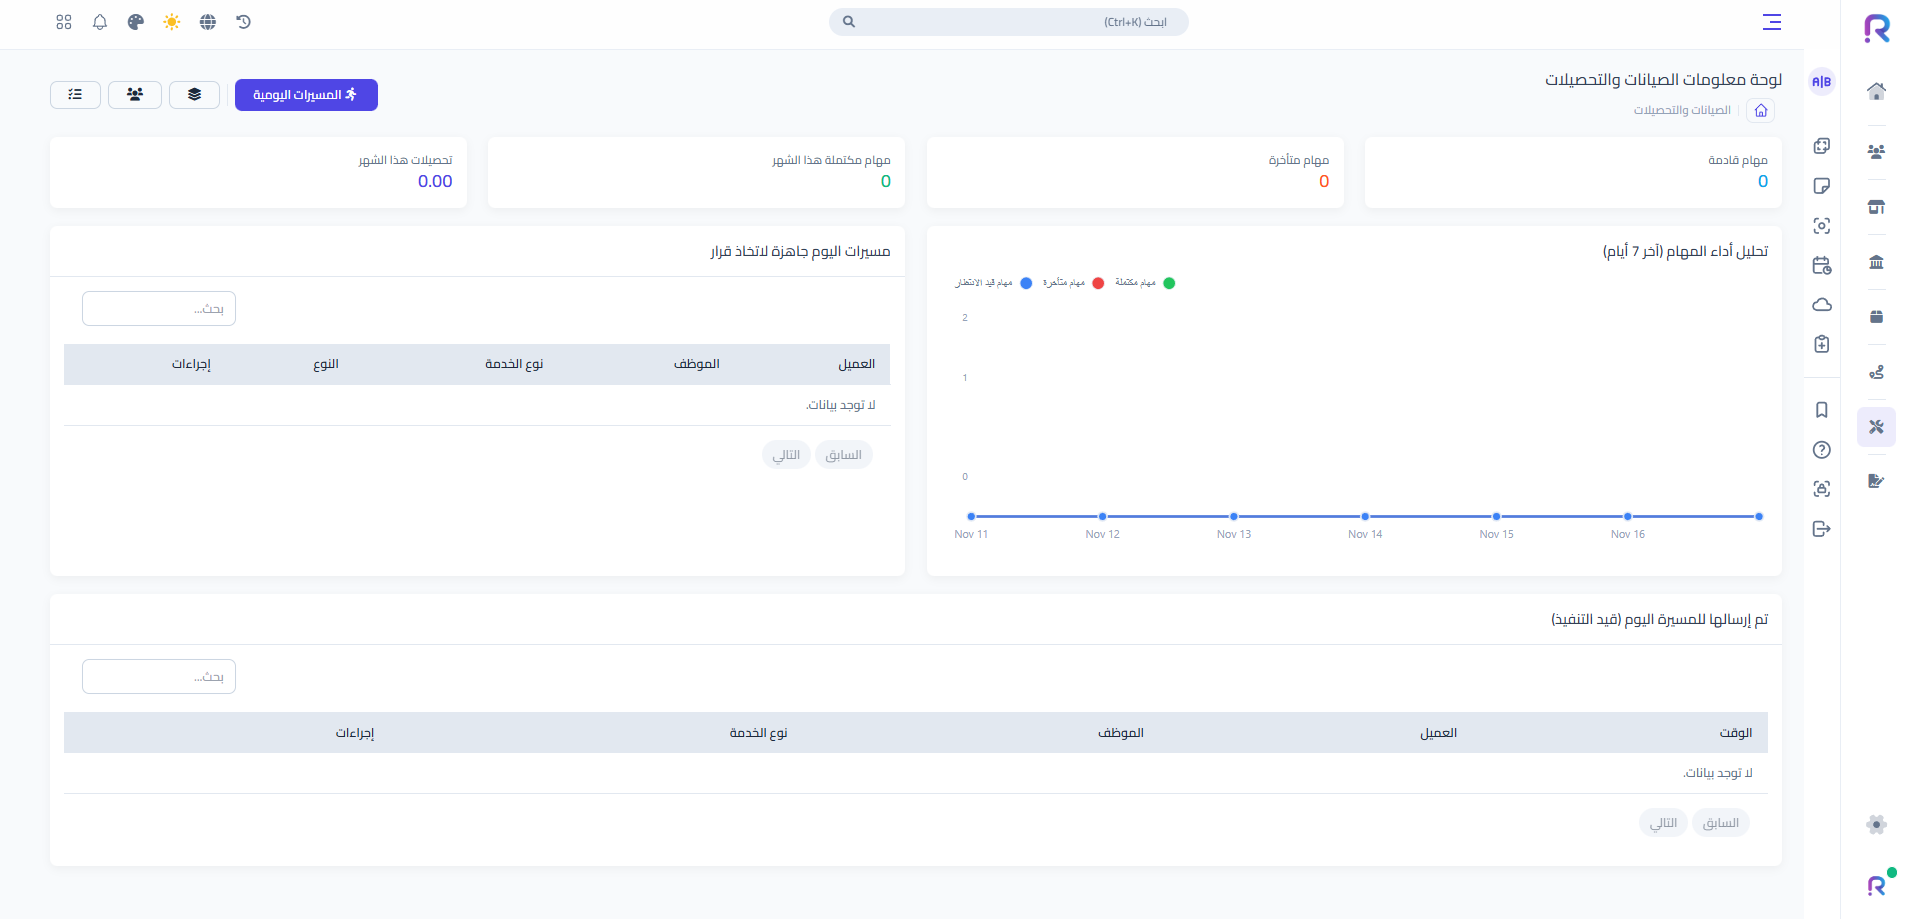Toggle light/dark mode with the sun icon
This screenshot has height=919, width=1912.
click(x=171, y=22)
